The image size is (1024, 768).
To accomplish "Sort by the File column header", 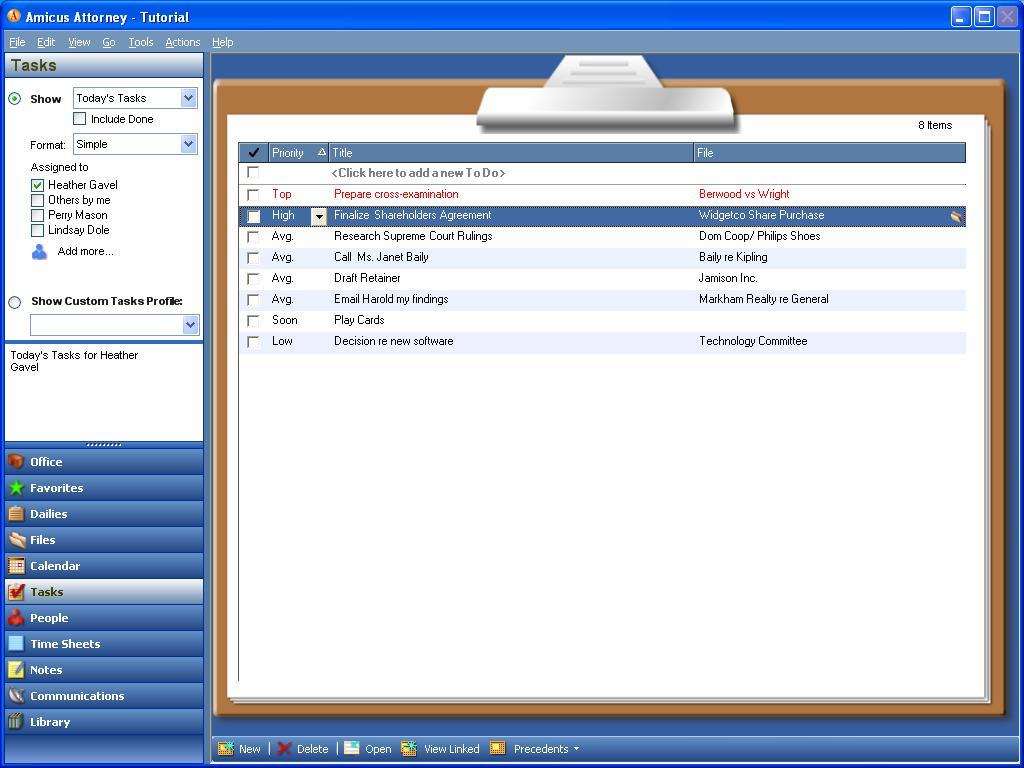I will click(829, 153).
